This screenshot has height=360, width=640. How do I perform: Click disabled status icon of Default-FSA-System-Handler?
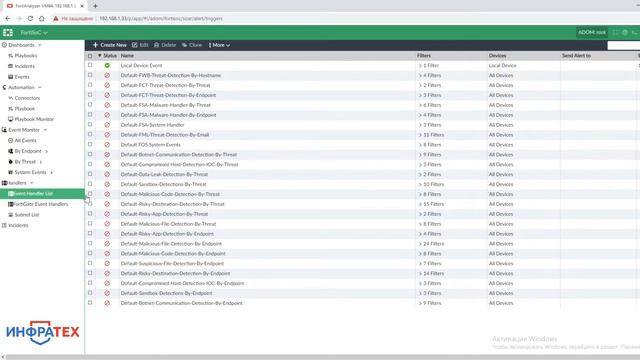tap(107, 125)
